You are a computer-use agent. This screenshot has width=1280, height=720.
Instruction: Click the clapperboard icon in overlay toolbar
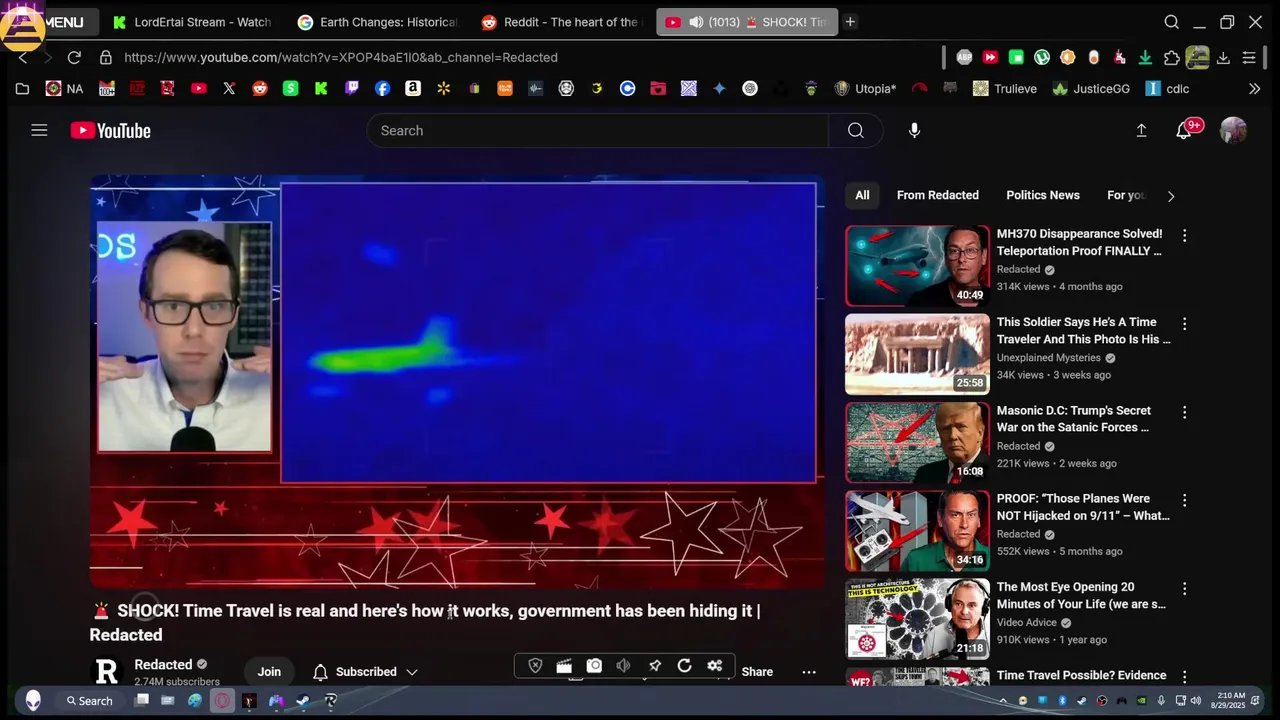[x=564, y=666]
